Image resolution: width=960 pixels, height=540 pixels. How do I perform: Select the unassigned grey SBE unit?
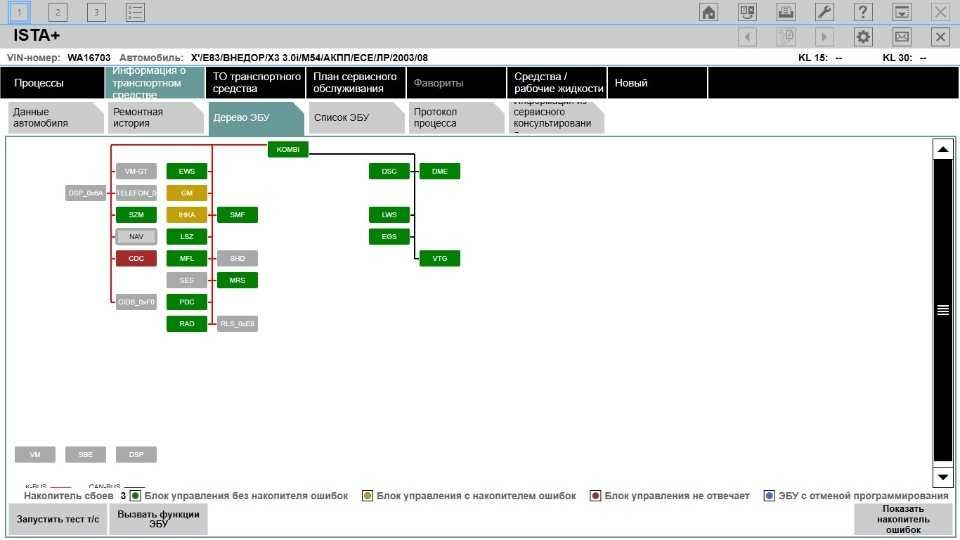[x=86, y=454]
